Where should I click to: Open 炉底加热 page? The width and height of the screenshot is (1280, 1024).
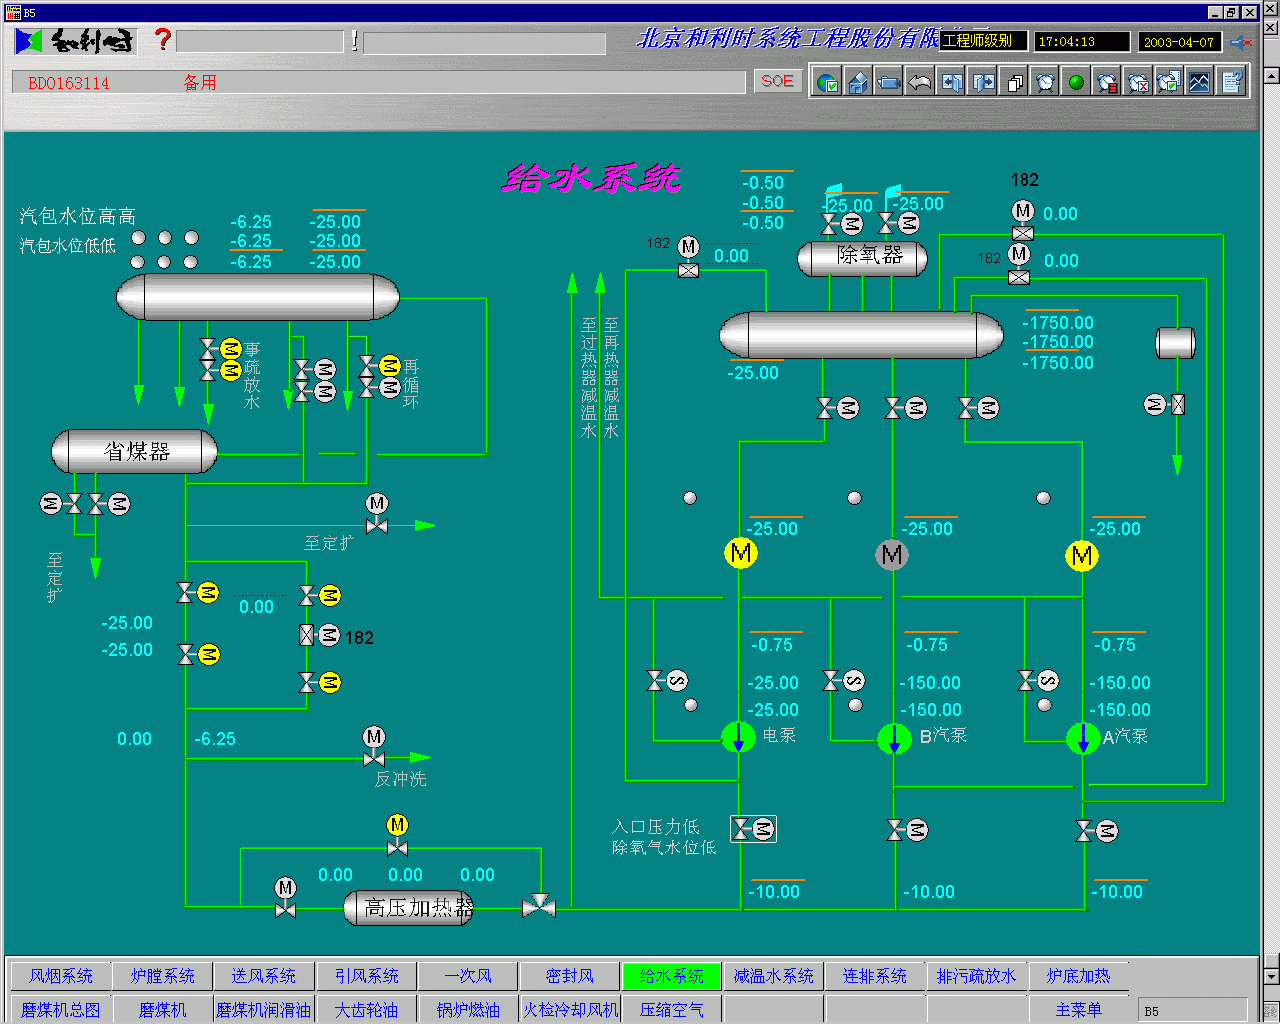tap(1078, 976)
